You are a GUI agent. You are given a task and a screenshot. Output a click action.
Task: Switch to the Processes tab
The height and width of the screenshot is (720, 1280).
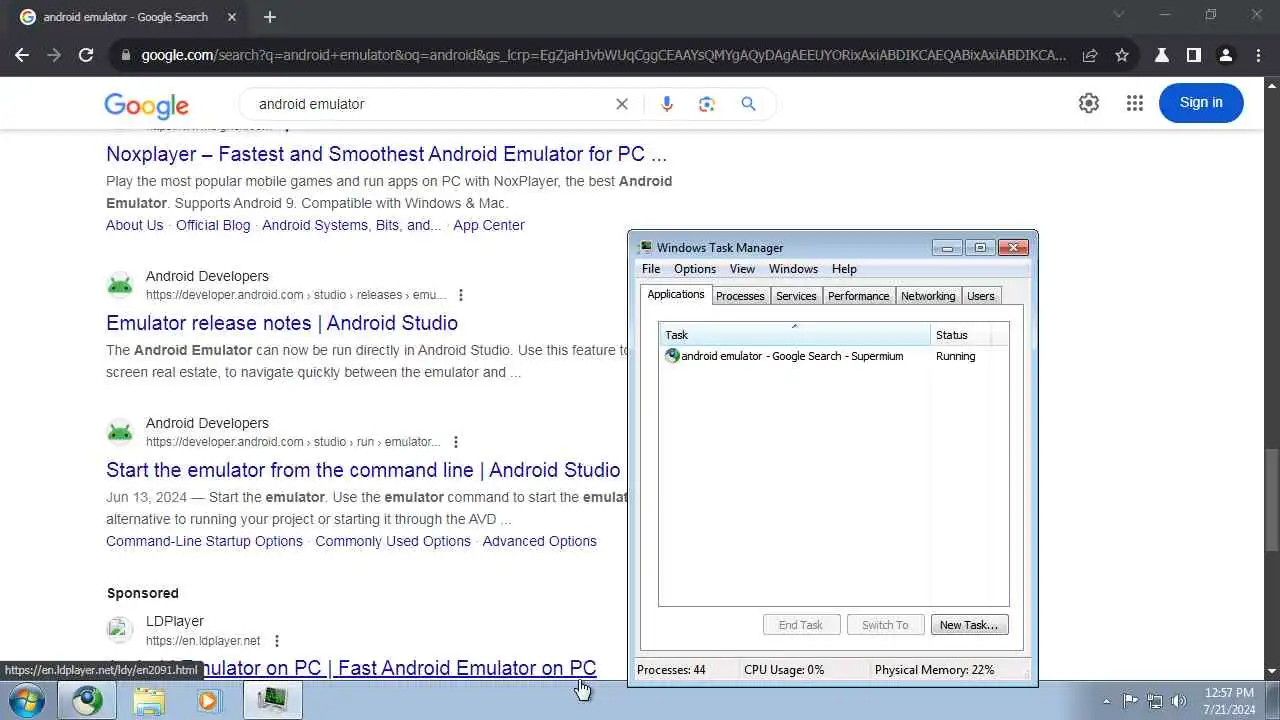tap(740, 296)
